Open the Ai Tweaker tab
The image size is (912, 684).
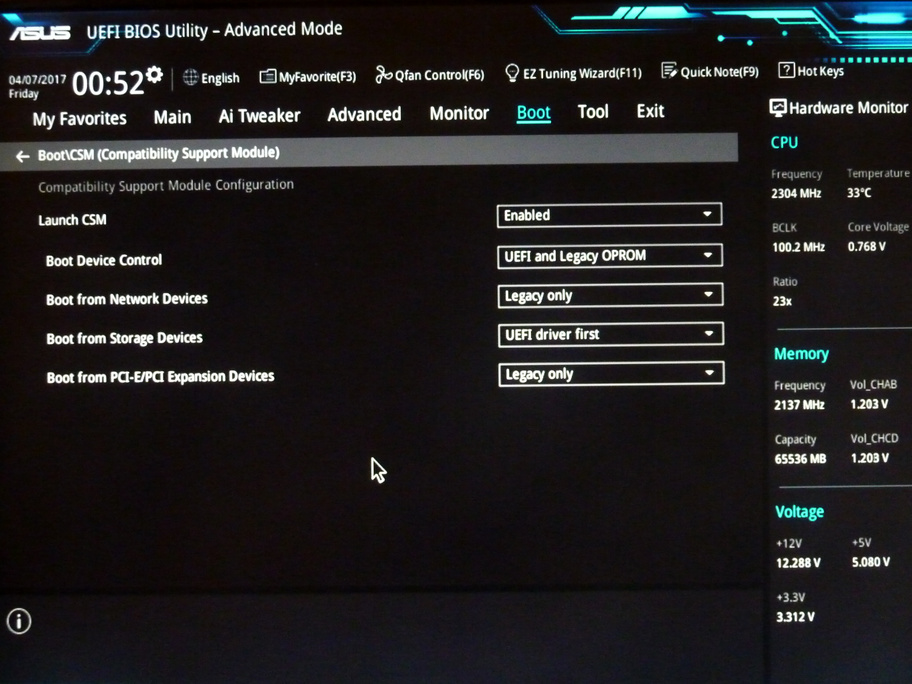(259, 116)
